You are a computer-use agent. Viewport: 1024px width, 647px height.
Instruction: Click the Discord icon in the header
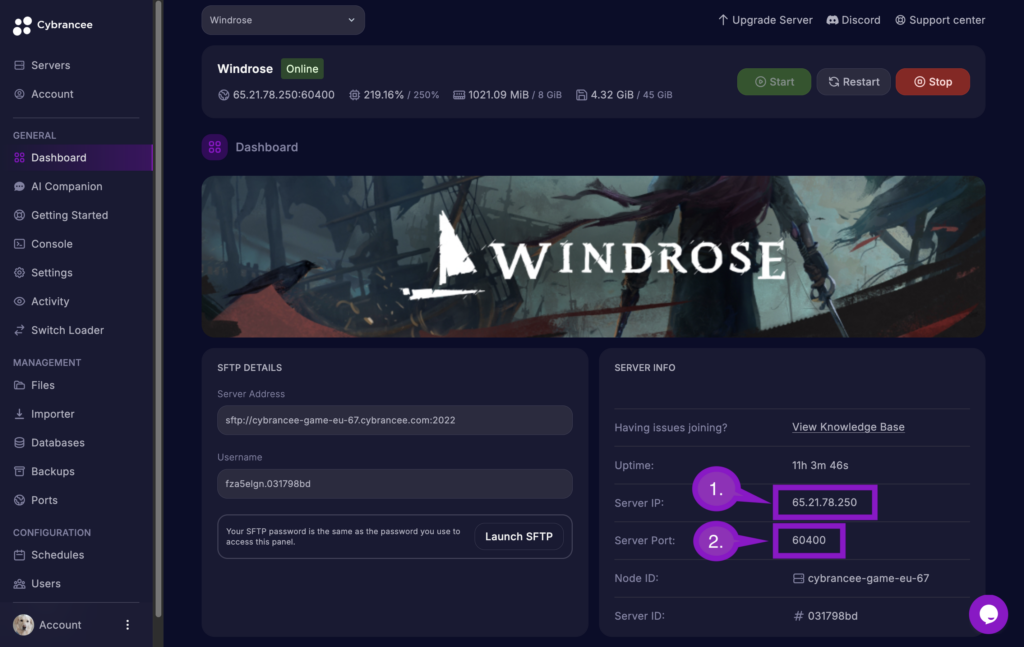(833, 19)
